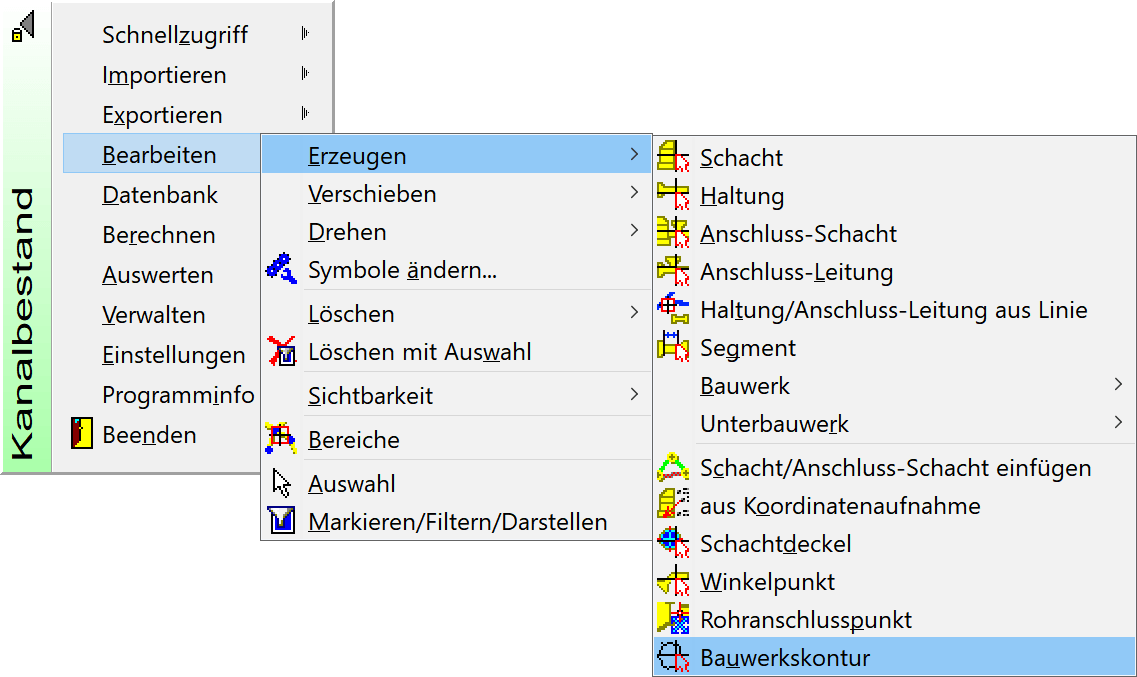Screen dimensions: 1137x677
Task: Choose Winkelpunkt from the Erzeugen submenu
Action: tap(767, 582)
